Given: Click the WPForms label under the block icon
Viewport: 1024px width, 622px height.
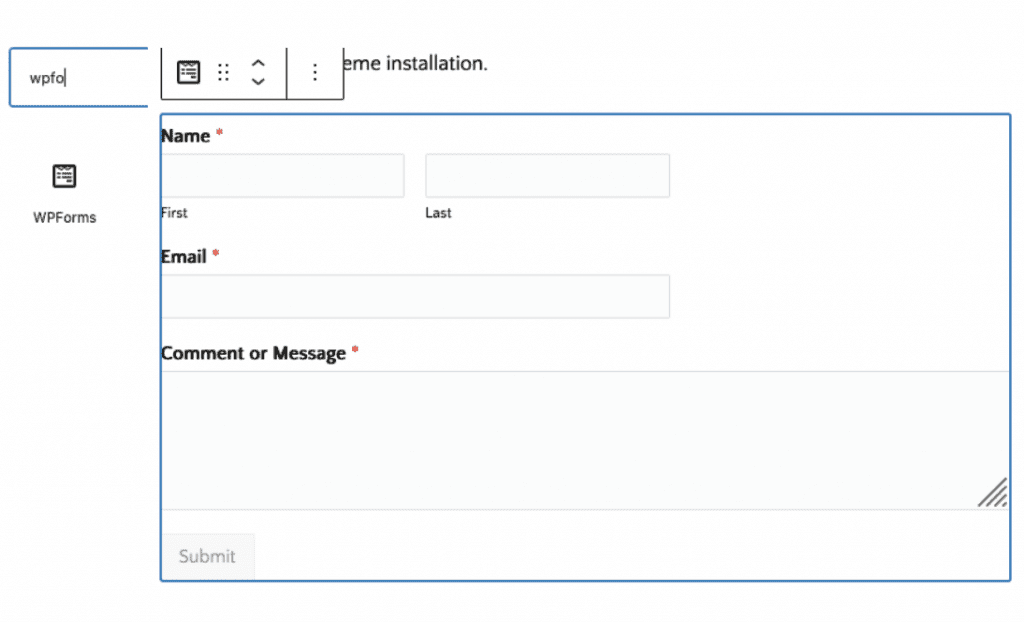Looking at the screenshot, I should coord(64,217).
